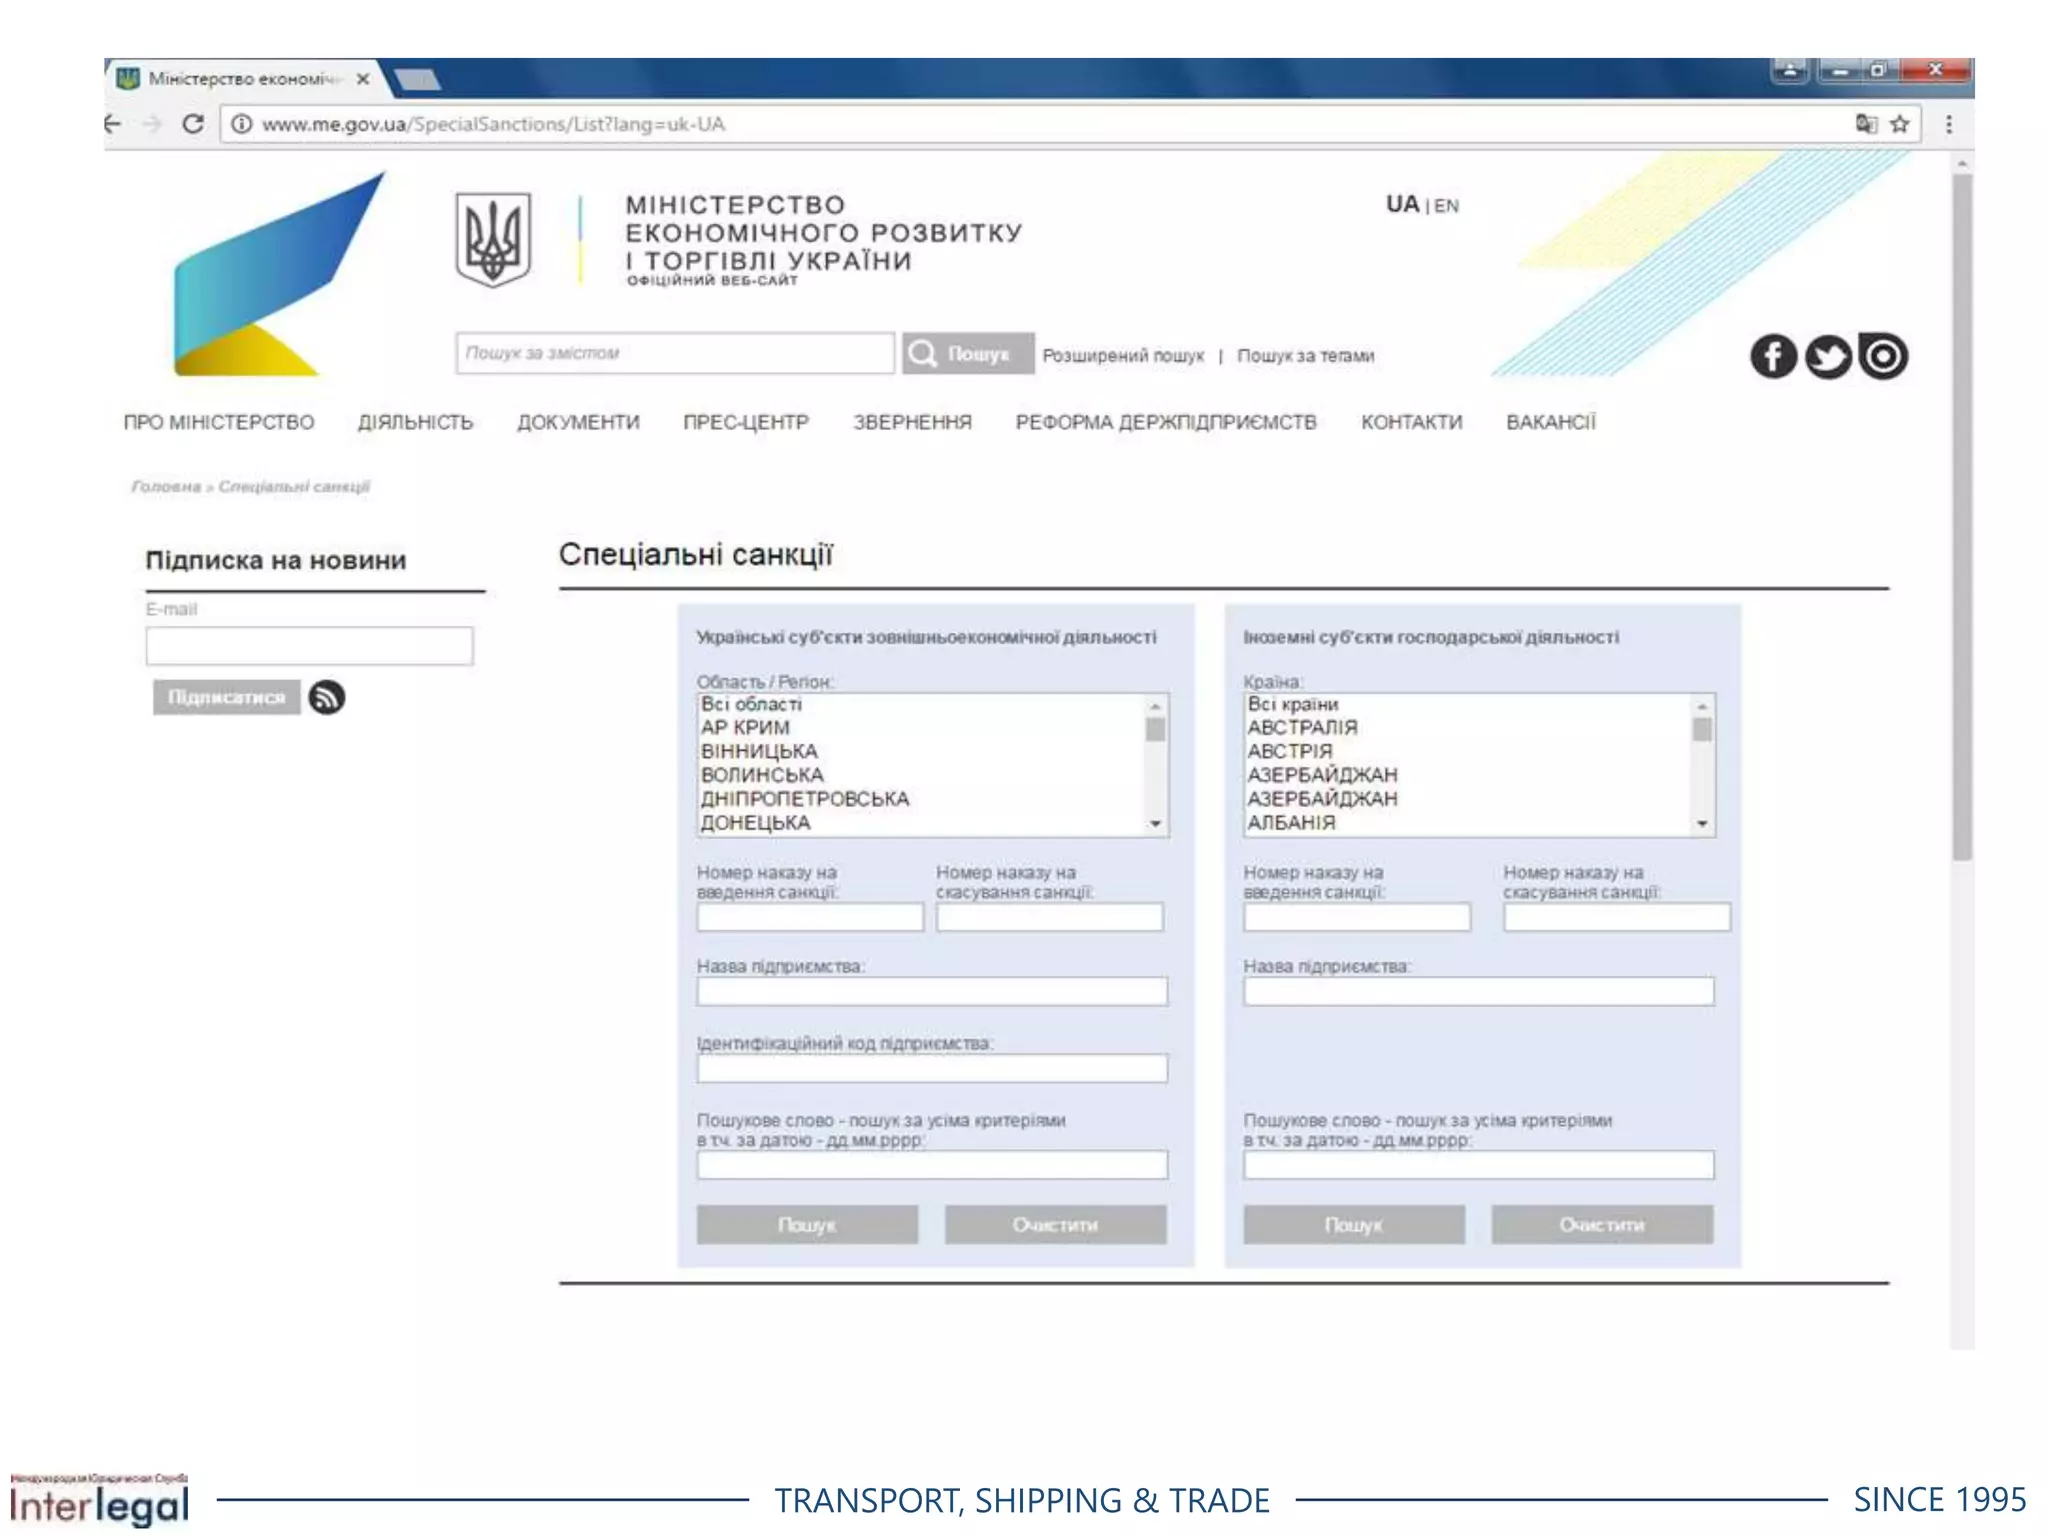2048x1536 pixels.
Task: Close the Міністерство економіч browser tab
Action: coord(363,79)
